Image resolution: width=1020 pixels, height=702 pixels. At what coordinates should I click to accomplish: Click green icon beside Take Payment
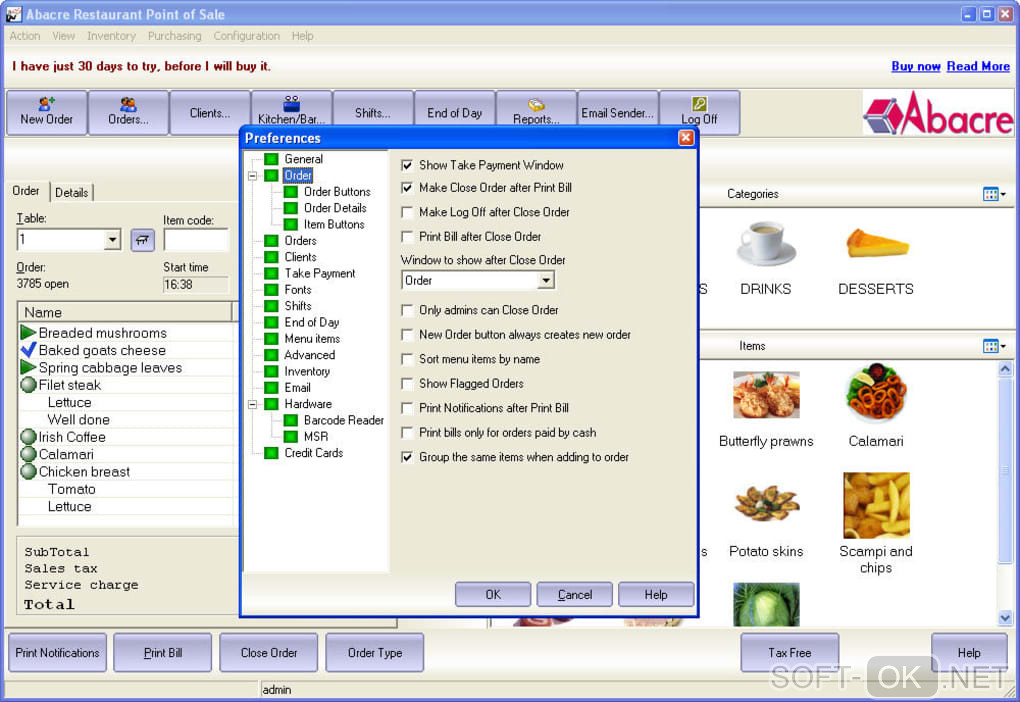271,273
